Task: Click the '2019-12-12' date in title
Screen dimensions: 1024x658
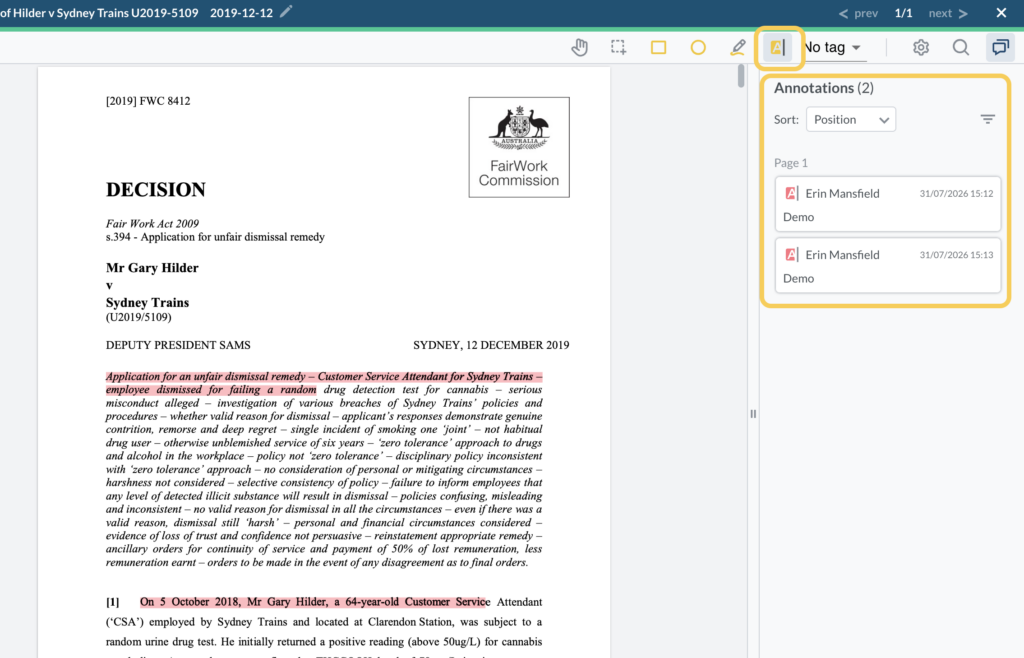Action: 242,13
